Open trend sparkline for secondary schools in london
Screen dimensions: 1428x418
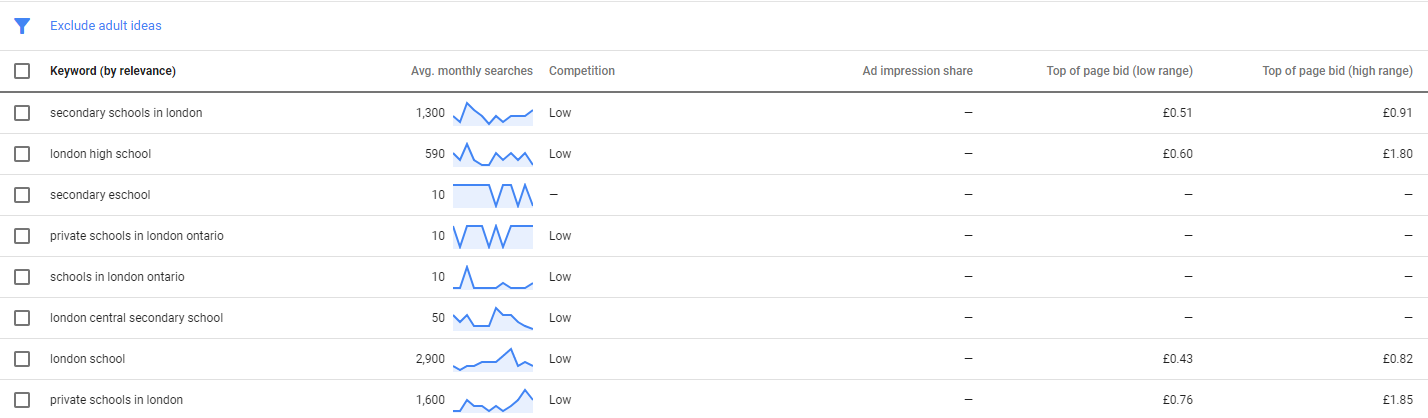[x=493, y=113]
